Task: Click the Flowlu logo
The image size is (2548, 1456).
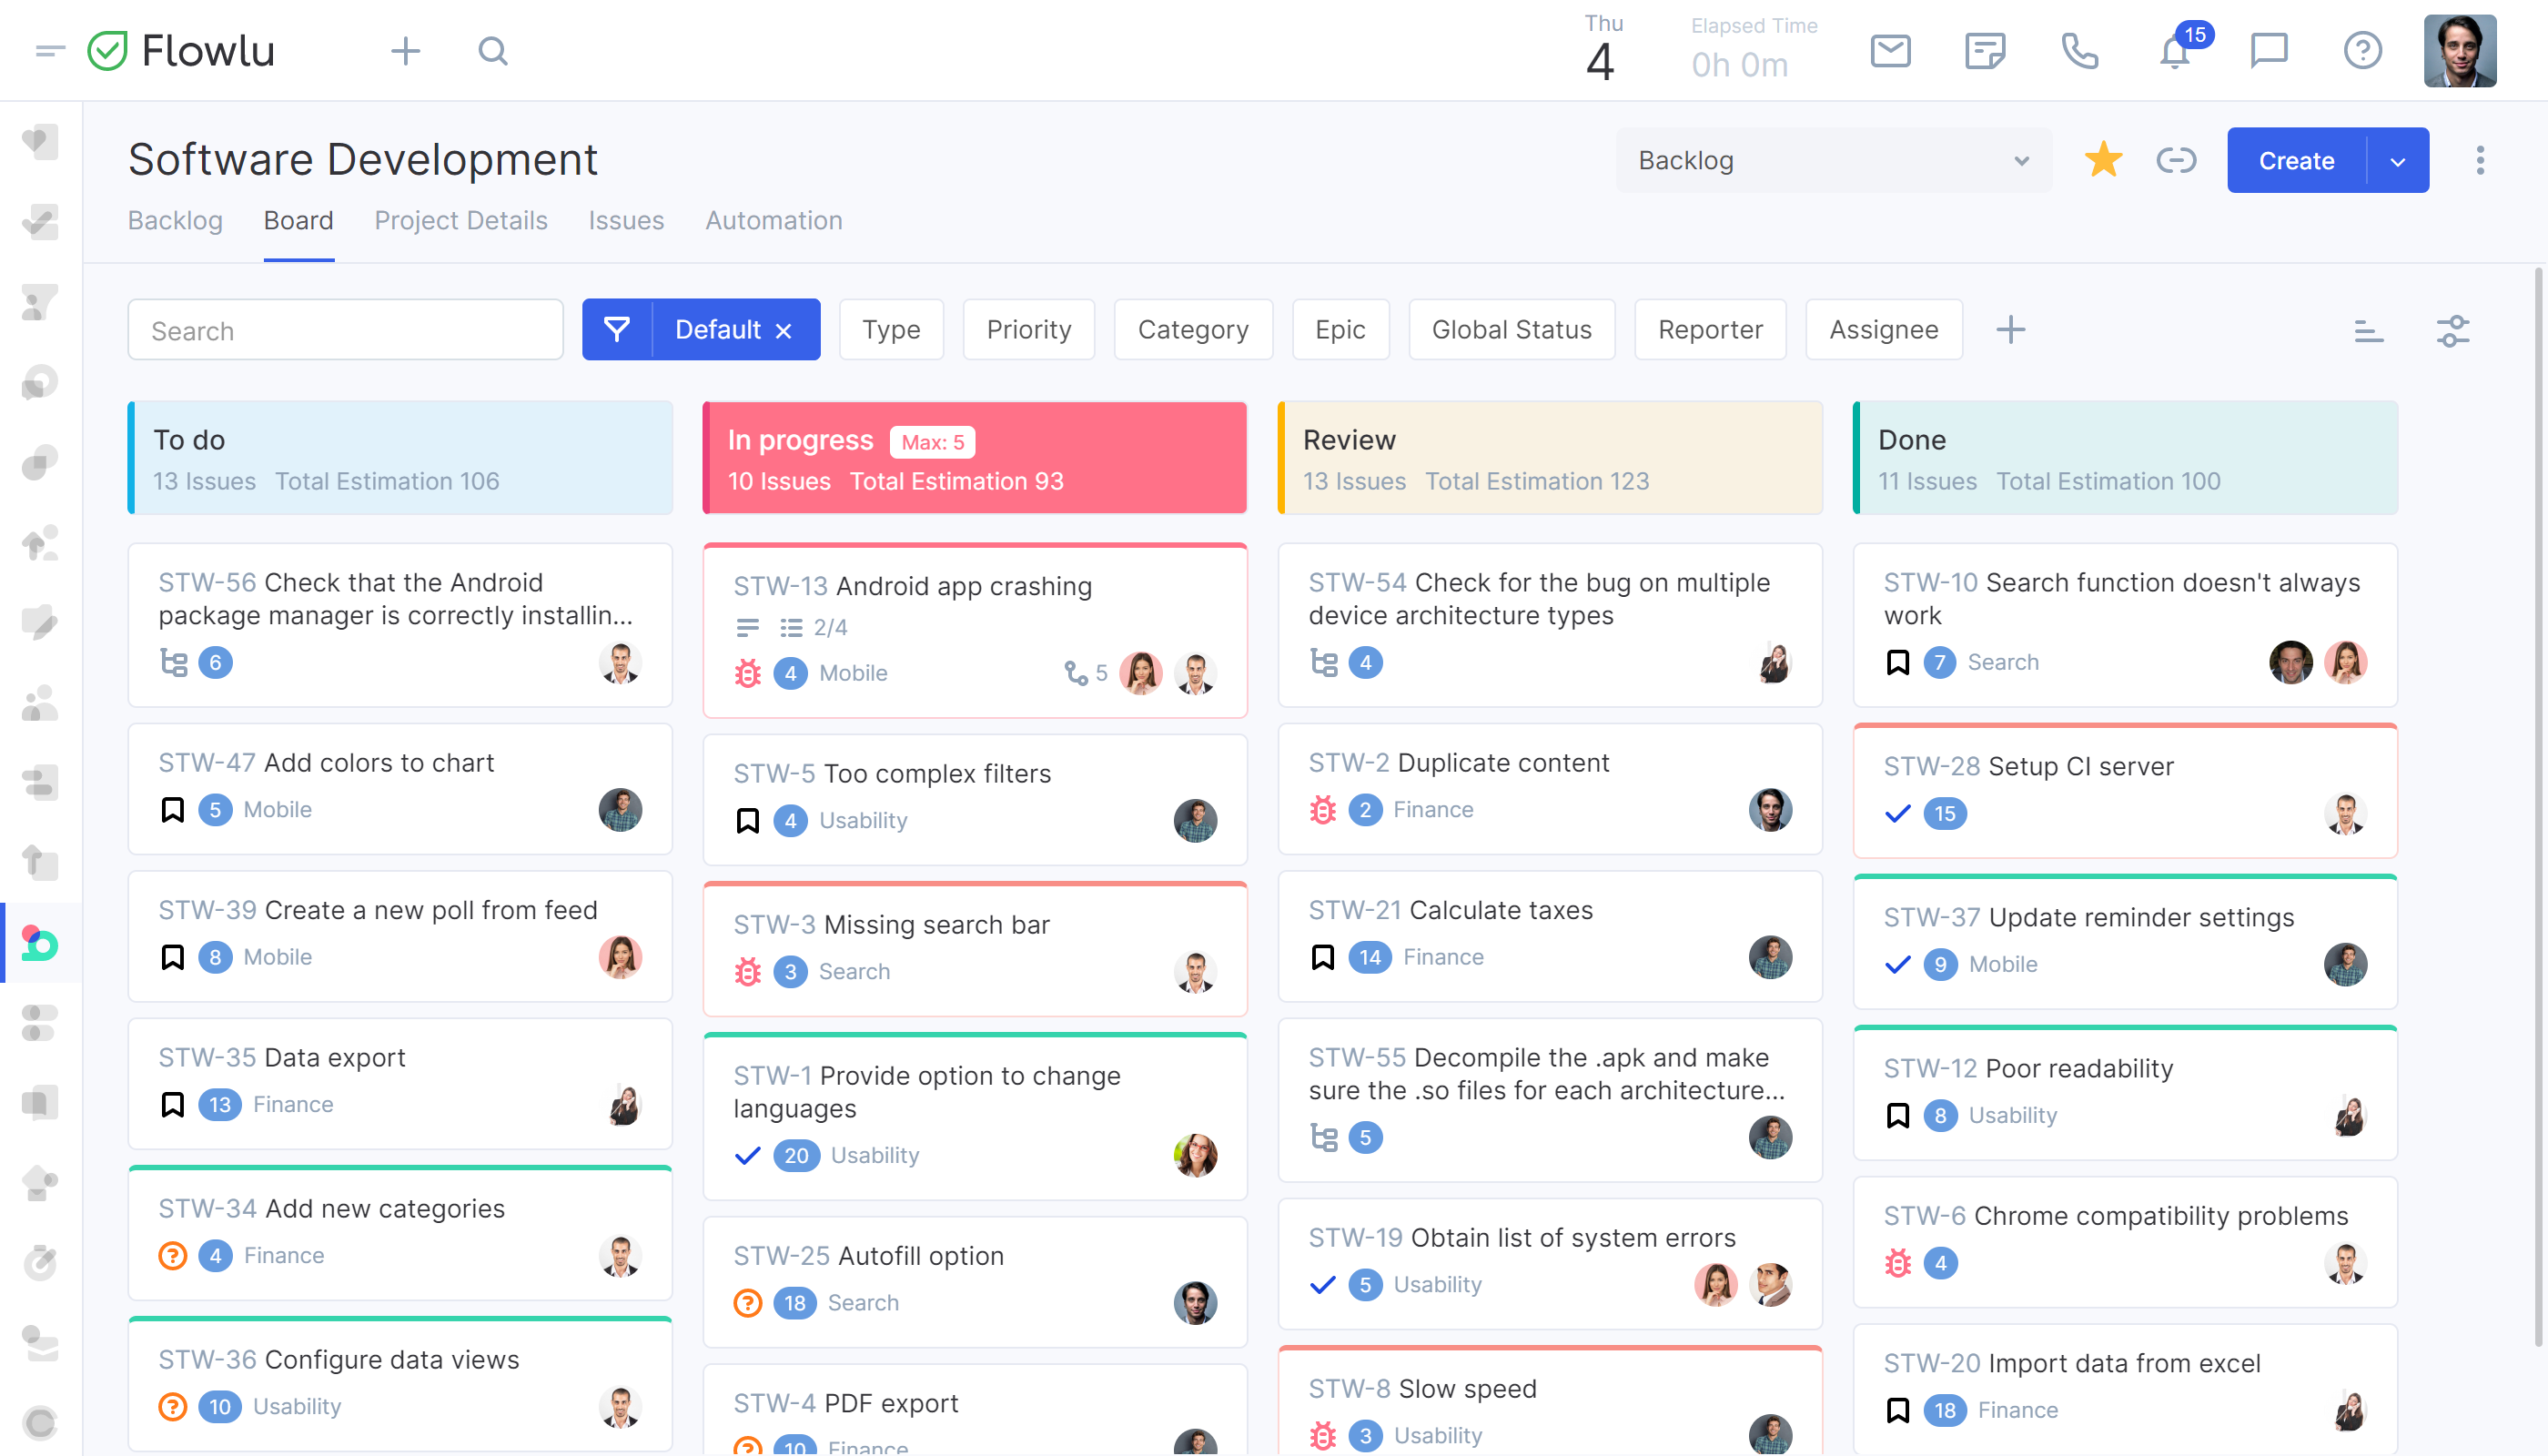Action: pyautogui.click(x=181, y=50)
